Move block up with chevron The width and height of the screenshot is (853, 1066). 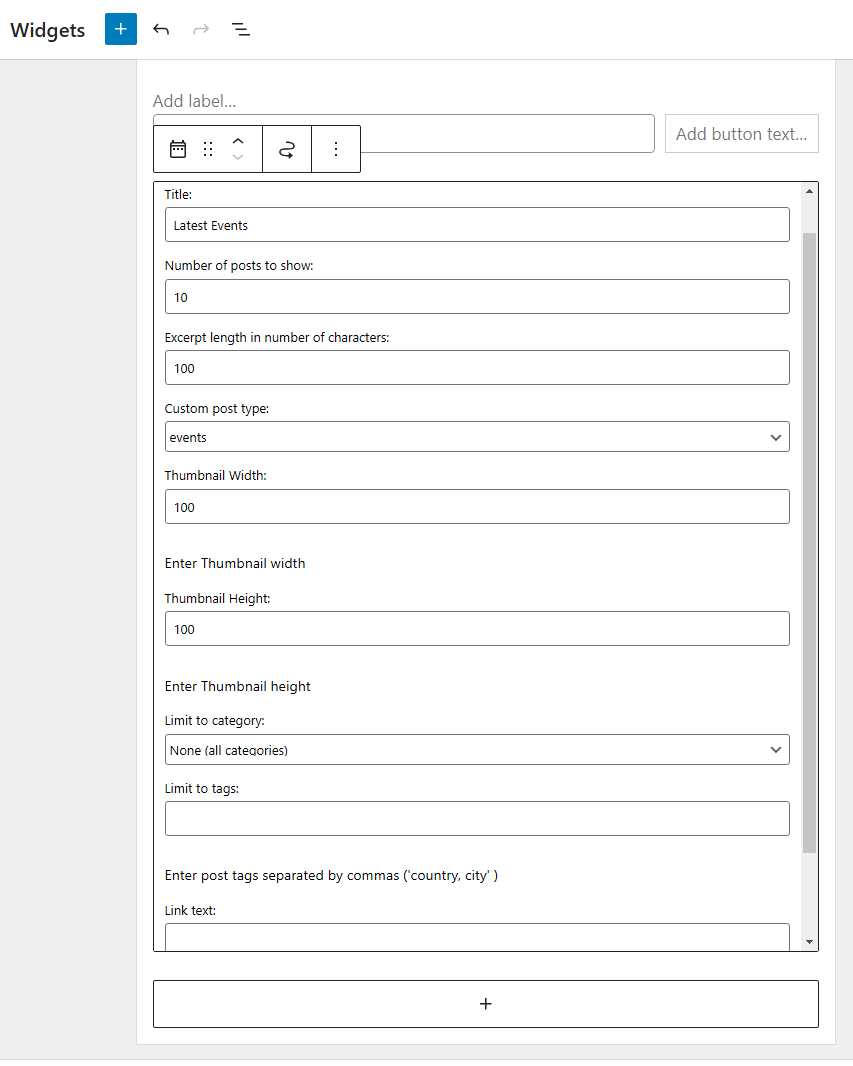[x=238, y=141]
